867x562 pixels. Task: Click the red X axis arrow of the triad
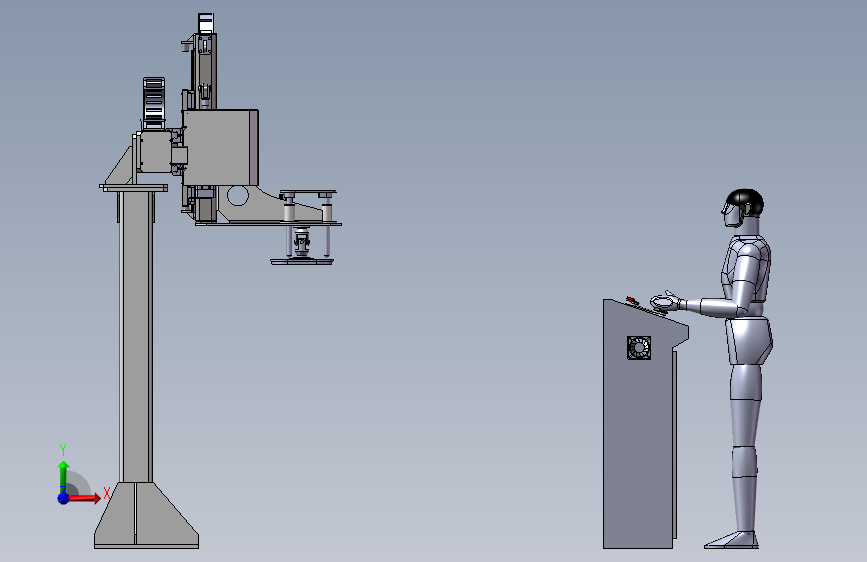click(x=84, y=498)
